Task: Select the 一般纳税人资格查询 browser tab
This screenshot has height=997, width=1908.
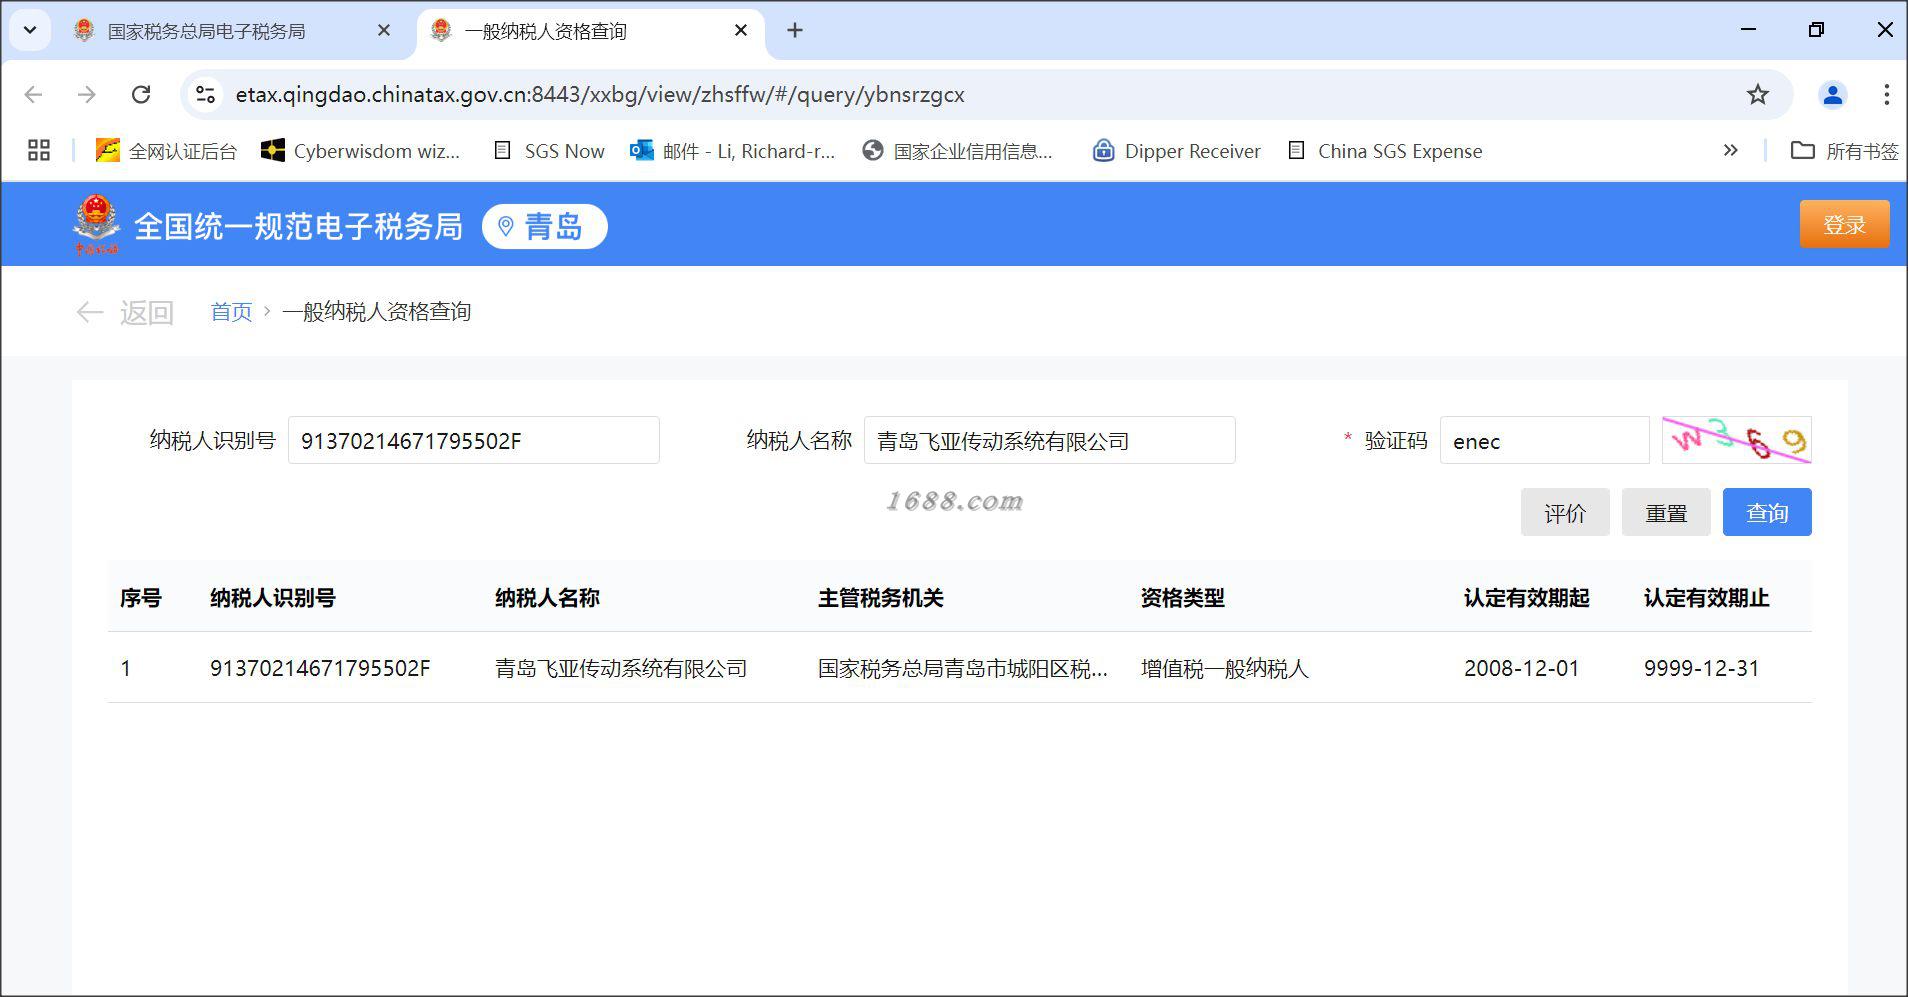Action: click(545, 31)
